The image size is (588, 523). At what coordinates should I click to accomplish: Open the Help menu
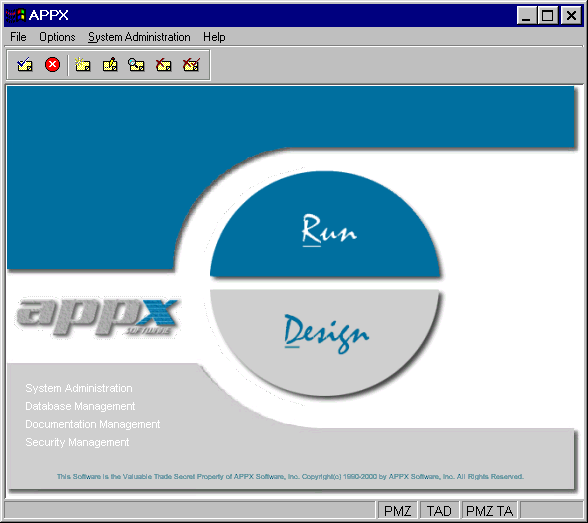click(x=214, y=37)
